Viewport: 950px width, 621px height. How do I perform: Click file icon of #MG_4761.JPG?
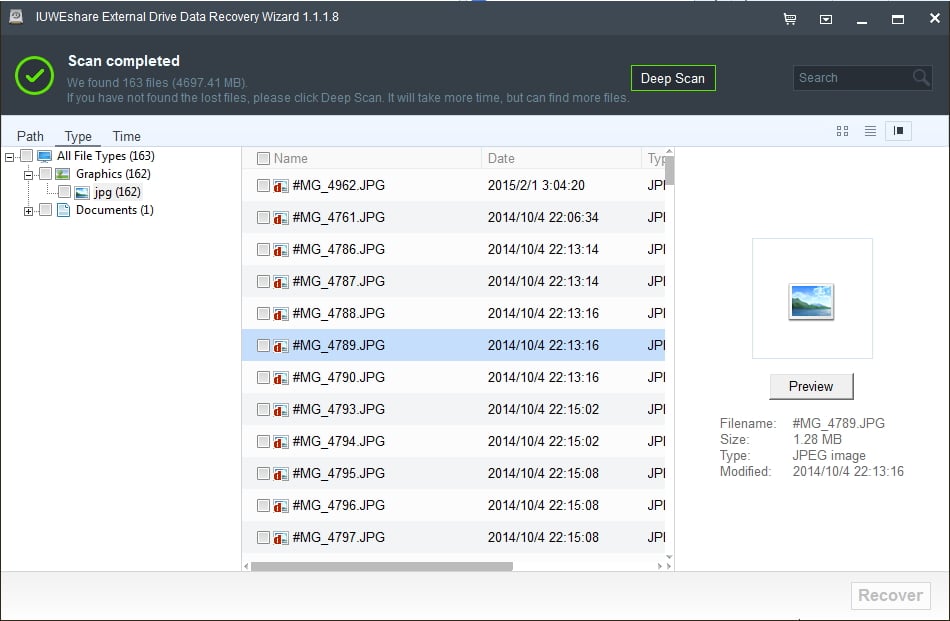pos(281,218)
